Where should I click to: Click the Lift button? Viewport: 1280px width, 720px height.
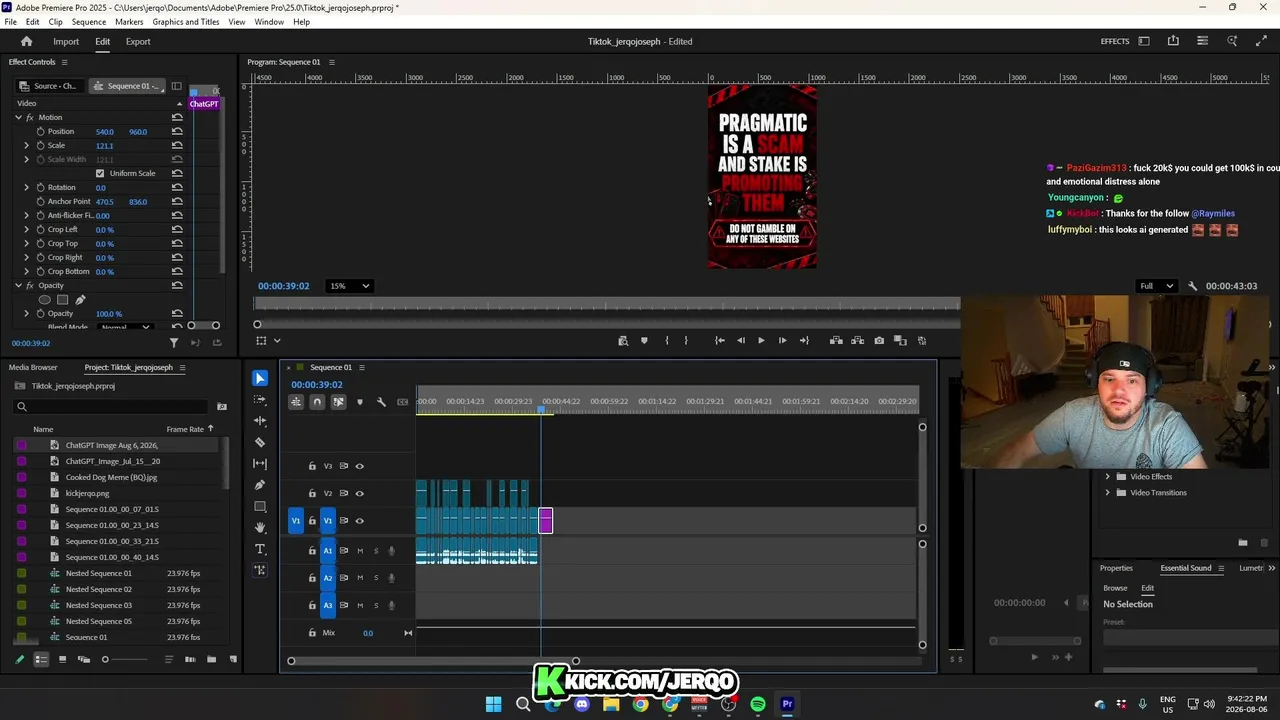pos(836,341)
